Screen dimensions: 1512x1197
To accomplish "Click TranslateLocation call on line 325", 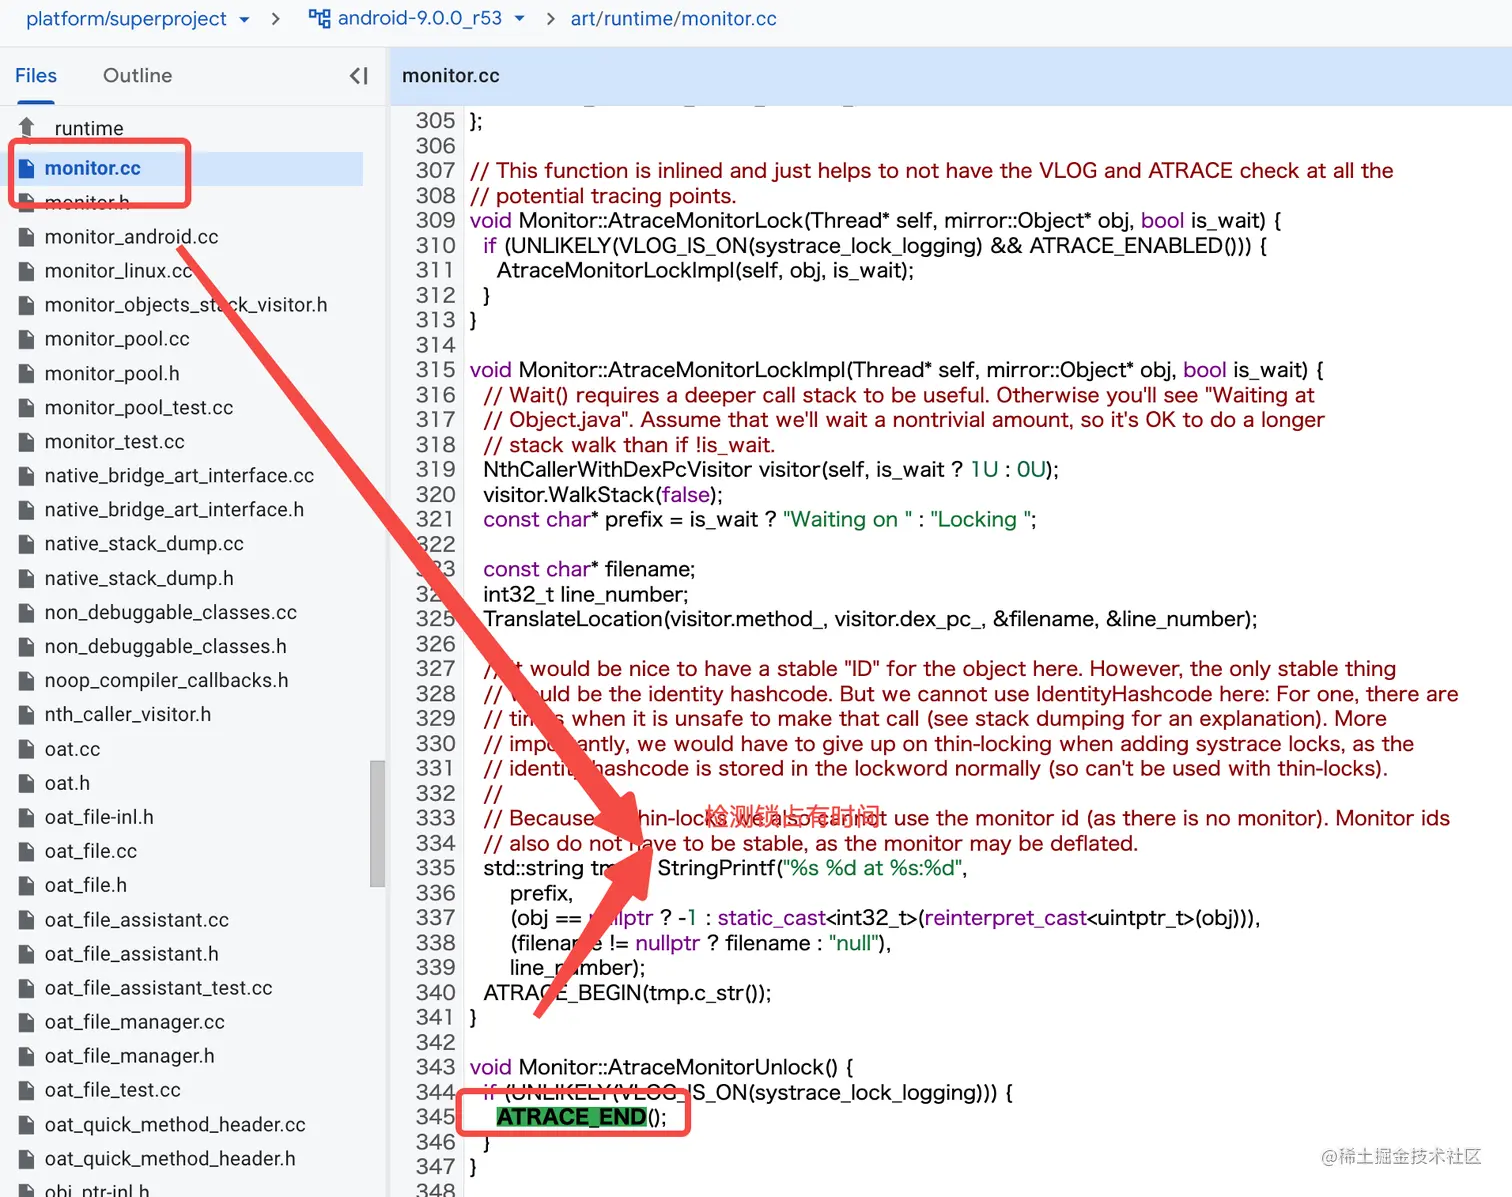I will (x=573, y=619).
